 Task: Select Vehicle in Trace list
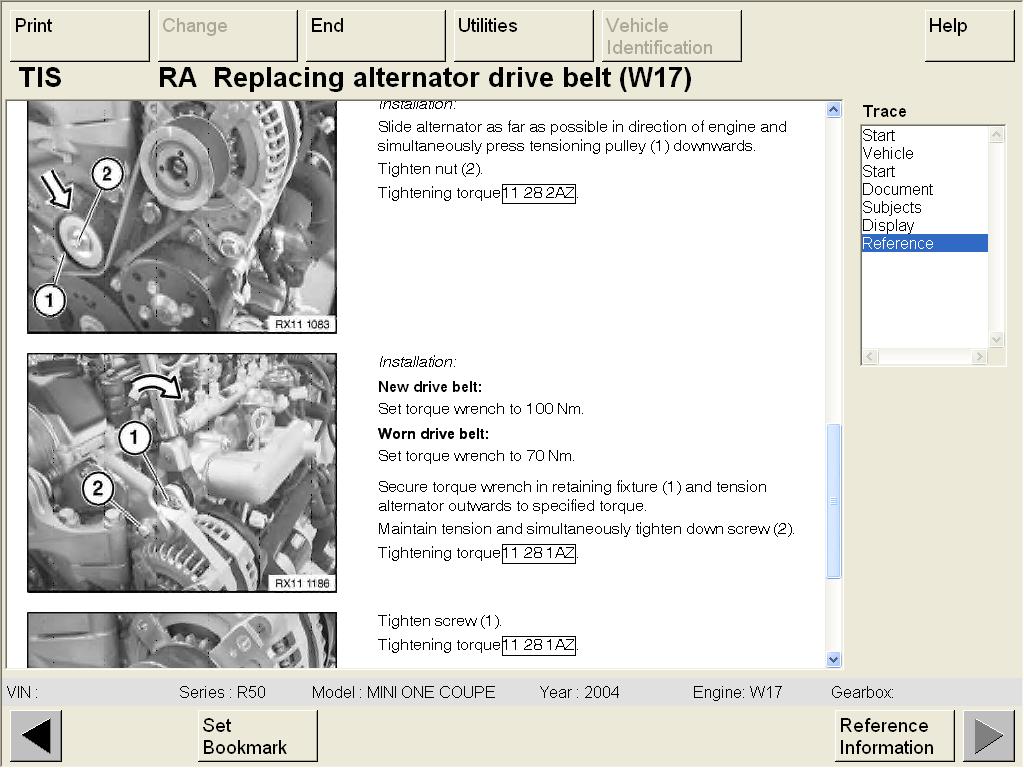tap(887, 153)
